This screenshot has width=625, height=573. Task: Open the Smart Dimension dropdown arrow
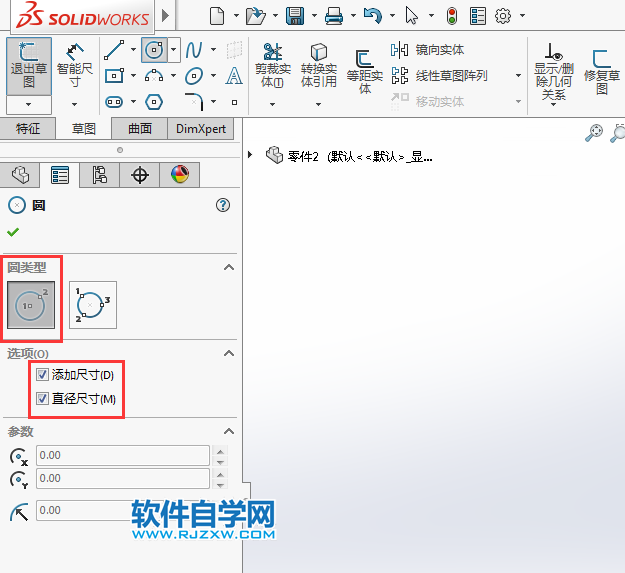pos(75,105)
